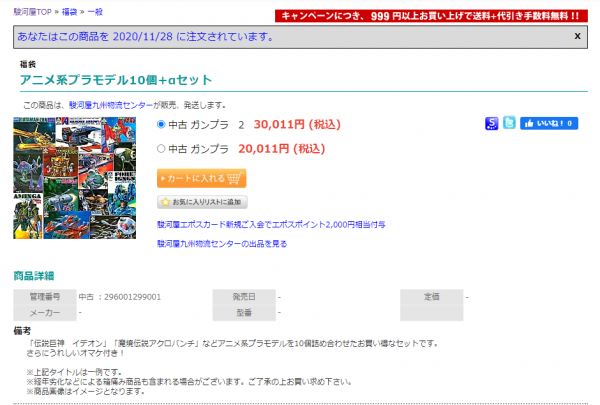Close the order notice with the x
This screenshot has height=405, width=600.
(x=577, y=35)
